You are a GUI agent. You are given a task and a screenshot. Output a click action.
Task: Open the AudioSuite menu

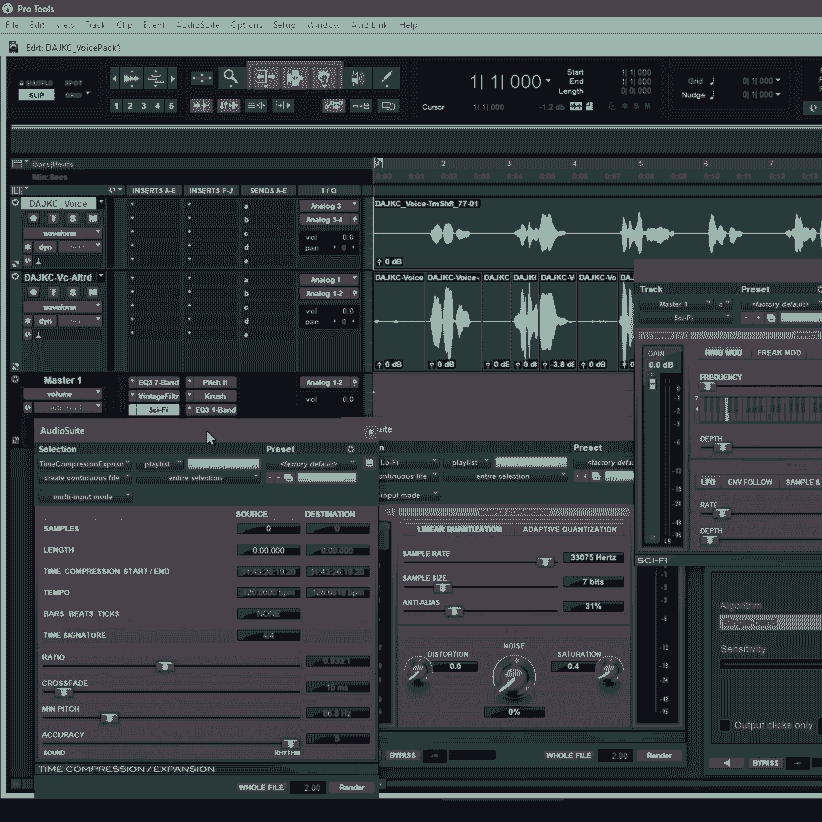tap(199, 24)
